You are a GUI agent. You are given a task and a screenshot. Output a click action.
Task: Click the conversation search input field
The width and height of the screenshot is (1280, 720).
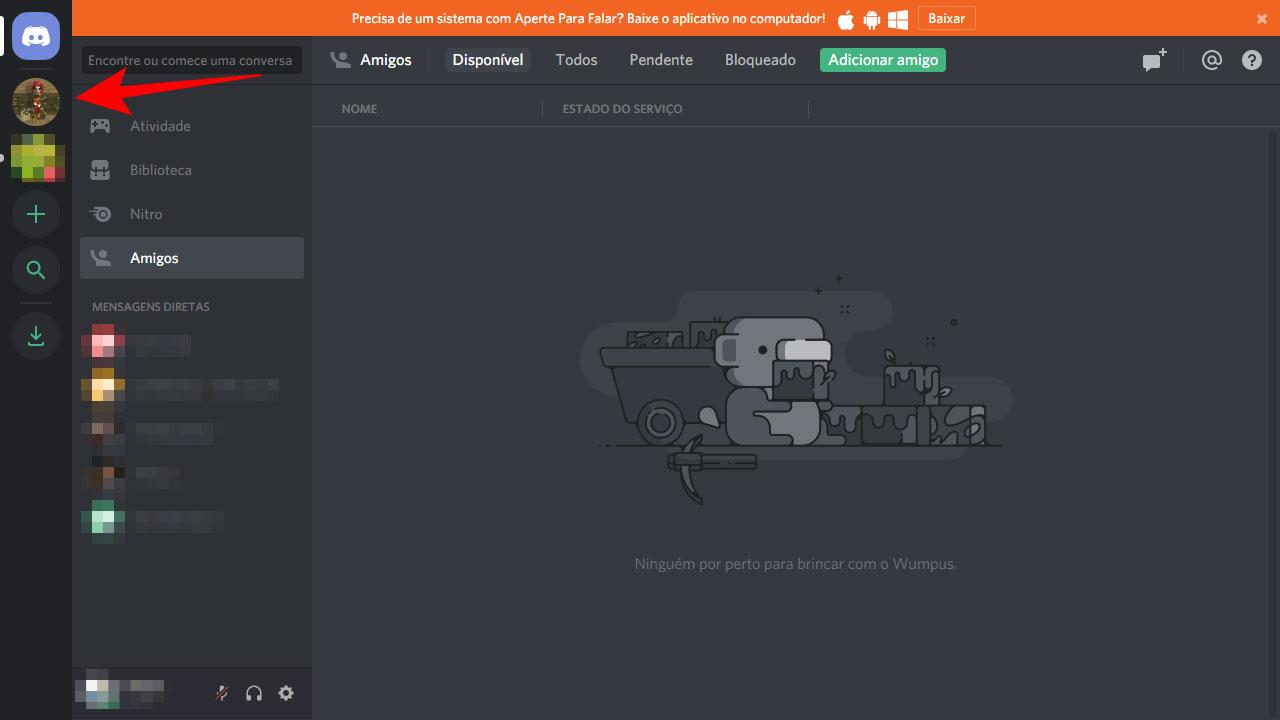191,60
